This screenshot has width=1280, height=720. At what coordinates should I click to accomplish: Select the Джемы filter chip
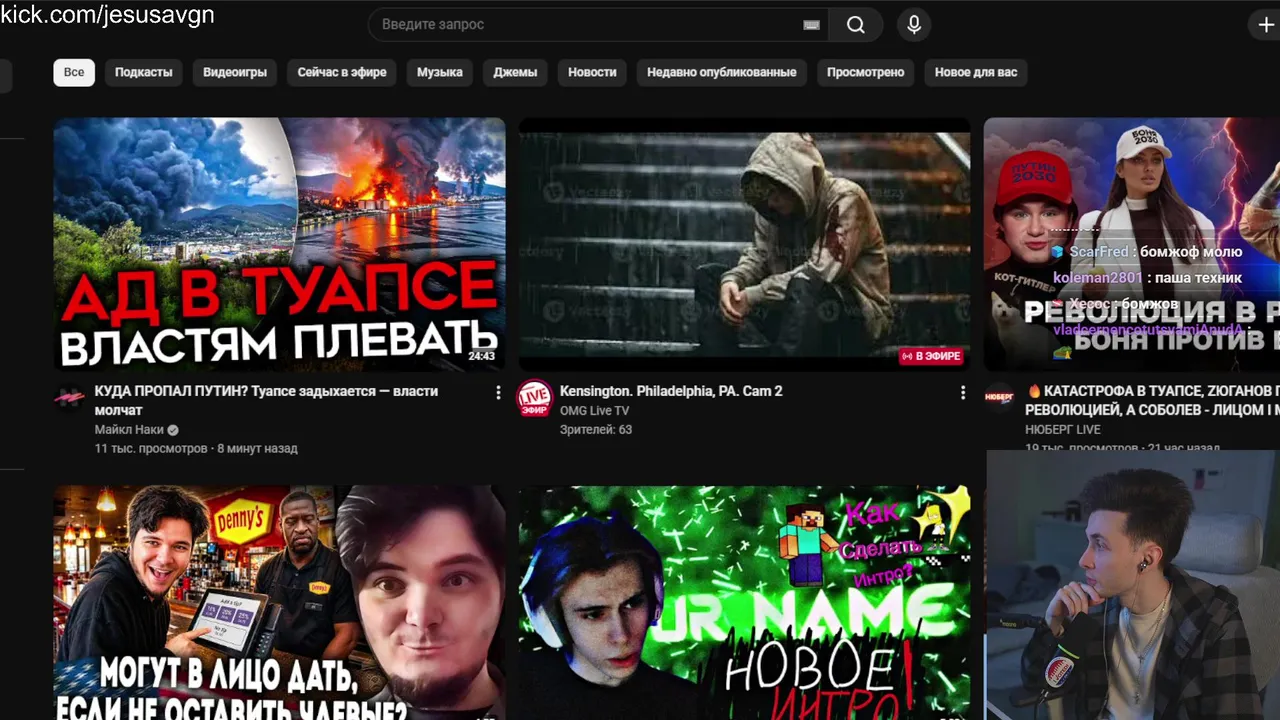click(515, 72)
